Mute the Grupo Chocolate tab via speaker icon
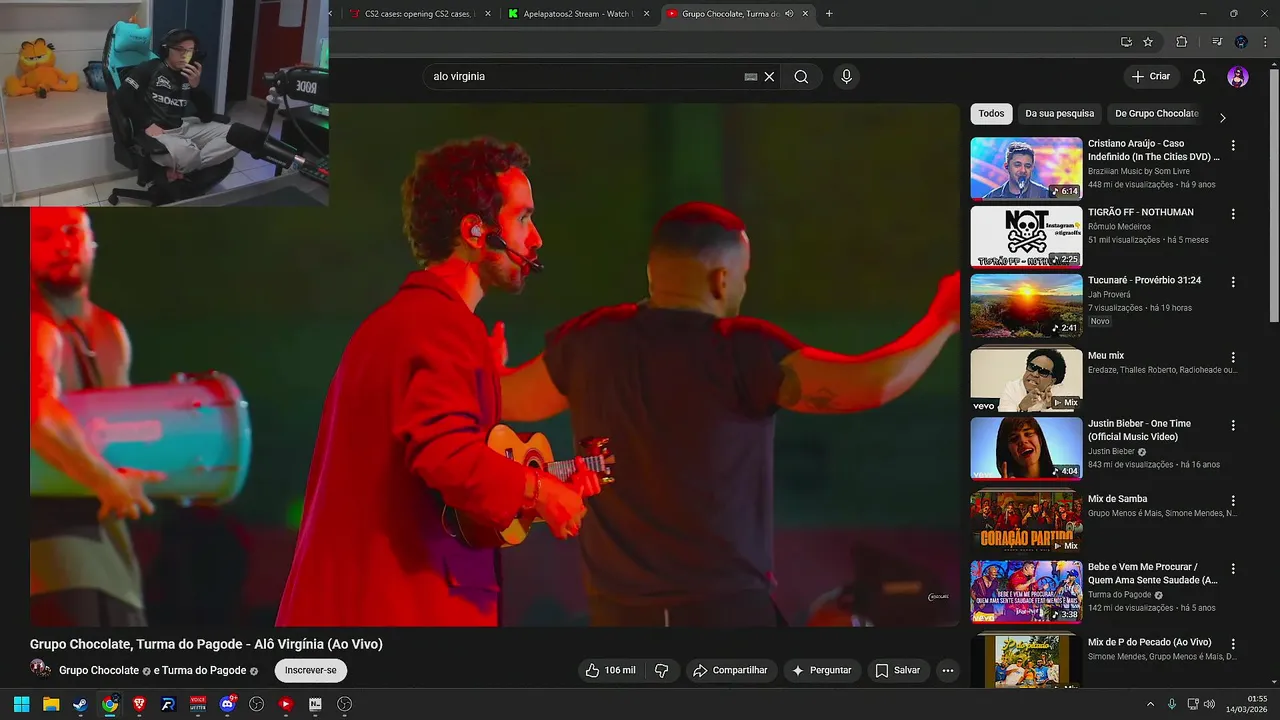This screenshot has width=1280, height=720. click(789, 14)
